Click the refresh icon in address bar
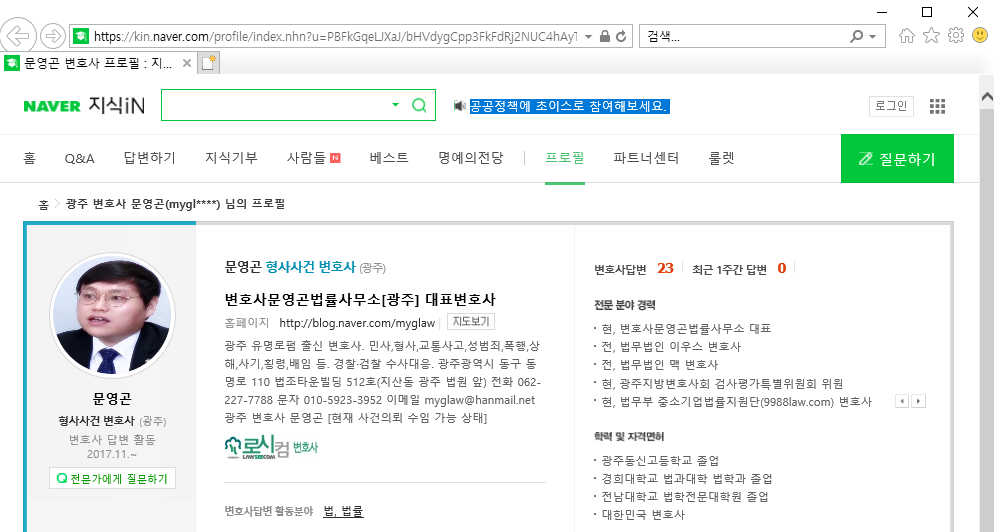Screen dimensions: 994x532 tap(621, 36)
